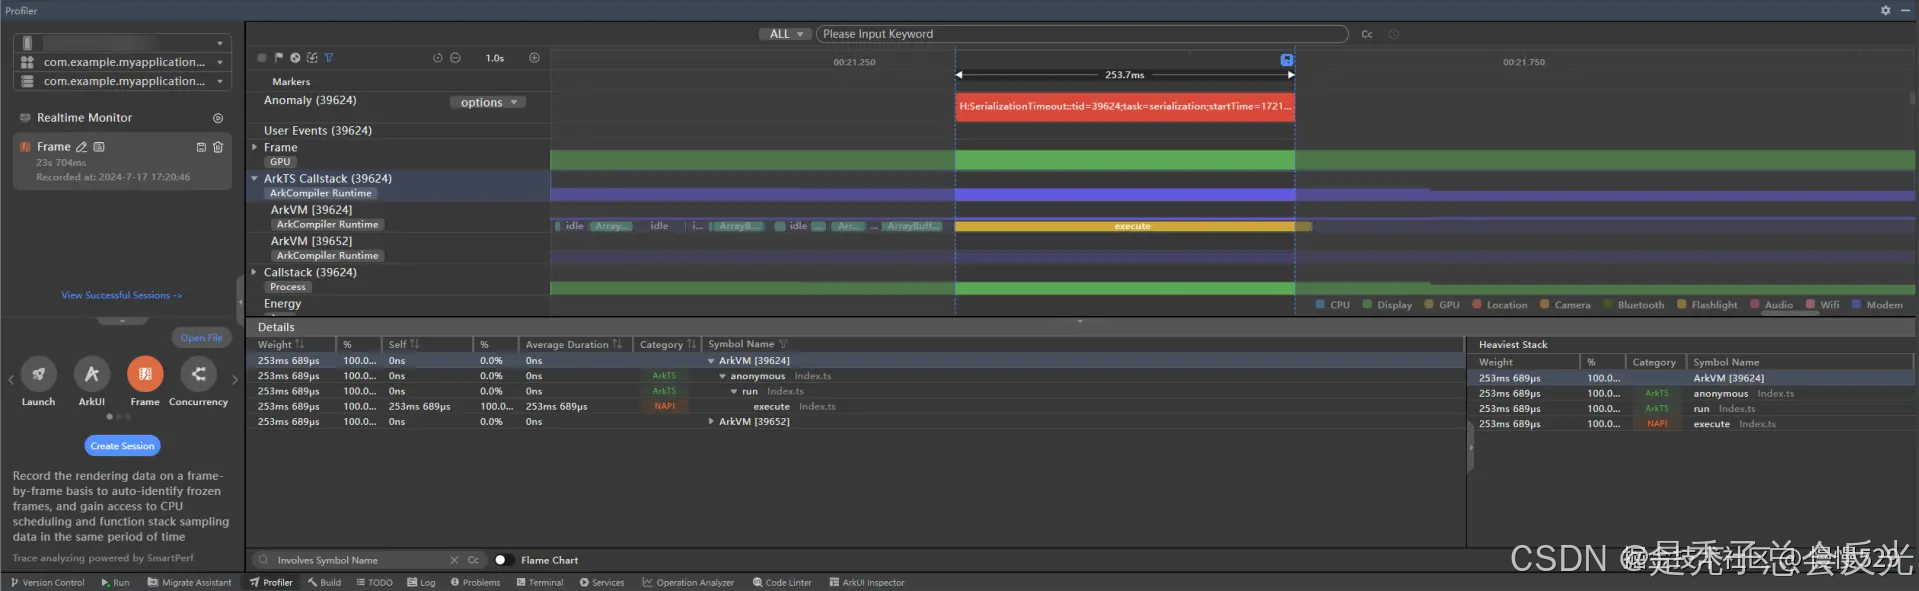The image size is (1919, 591).
Task: Click the zoom out minus icon
Action: coord(455,58)
